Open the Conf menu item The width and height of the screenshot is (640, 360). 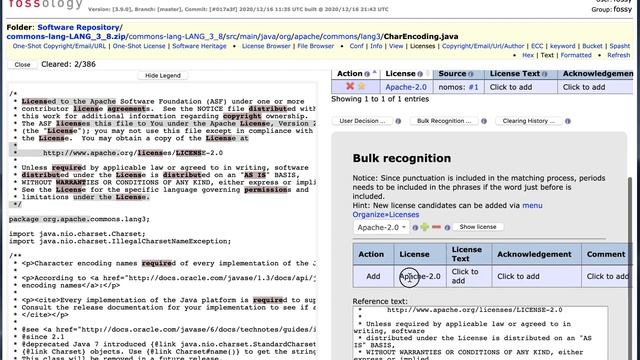click(356, 46)
